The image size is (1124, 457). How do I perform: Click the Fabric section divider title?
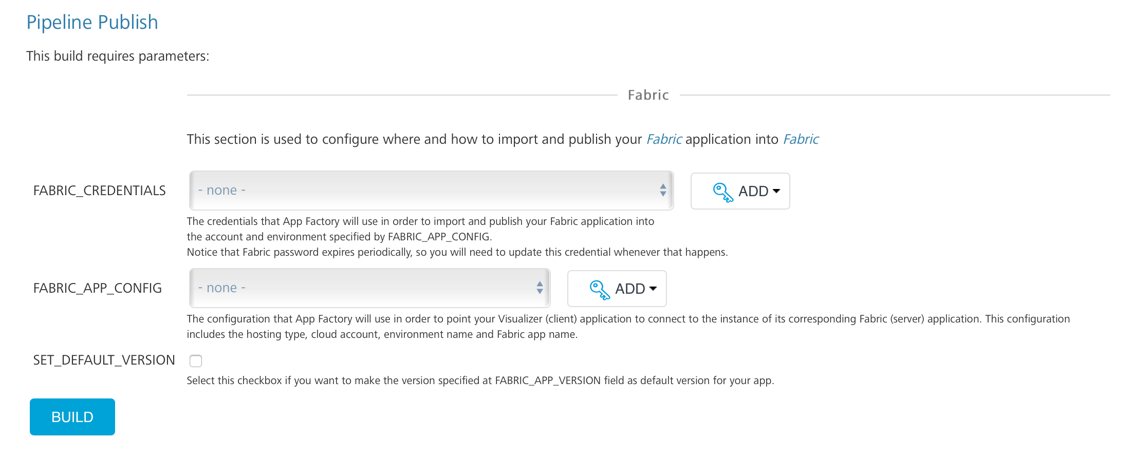click(648, 95)
